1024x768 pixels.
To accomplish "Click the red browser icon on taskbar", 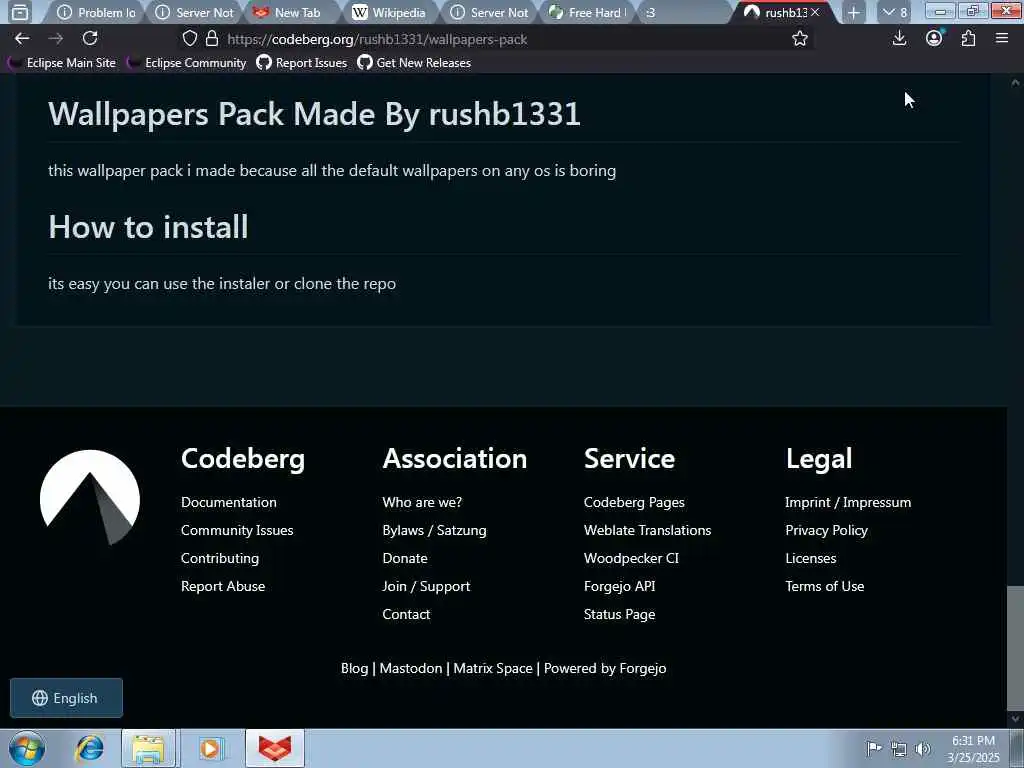I will (x=275, y=748).
